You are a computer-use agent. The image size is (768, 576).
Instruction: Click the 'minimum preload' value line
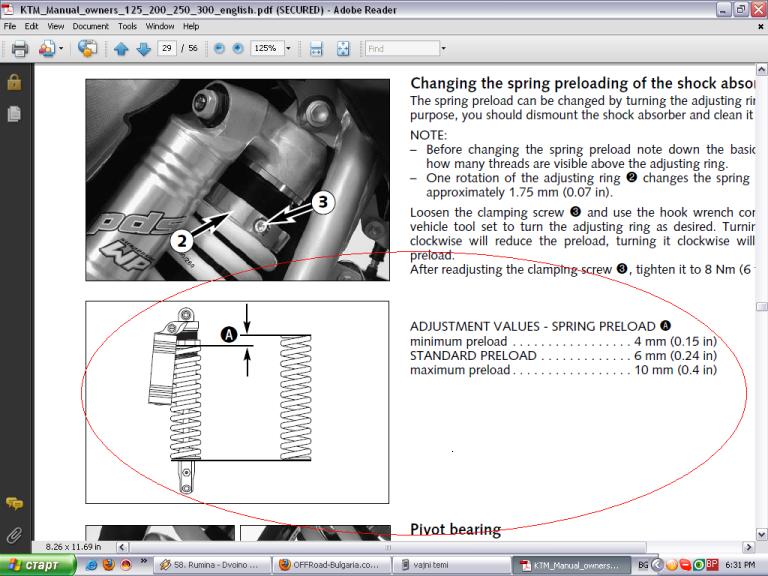click(563, 341)
